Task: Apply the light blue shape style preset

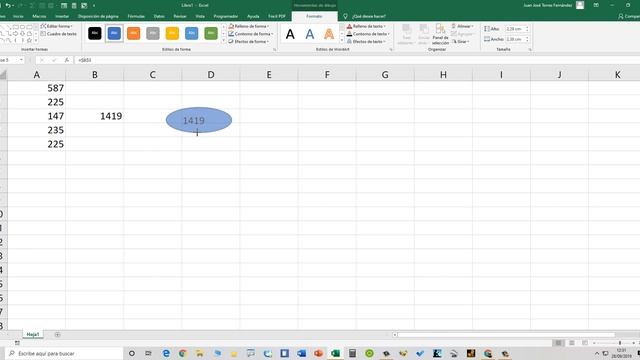Action: 191,33
